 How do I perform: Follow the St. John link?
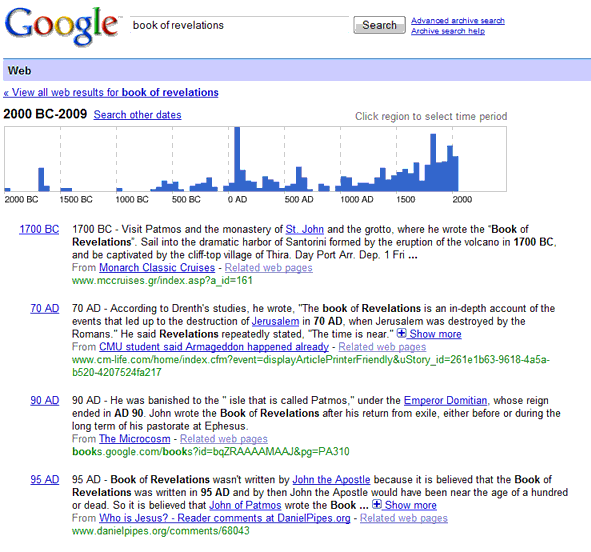pos(305,229)
